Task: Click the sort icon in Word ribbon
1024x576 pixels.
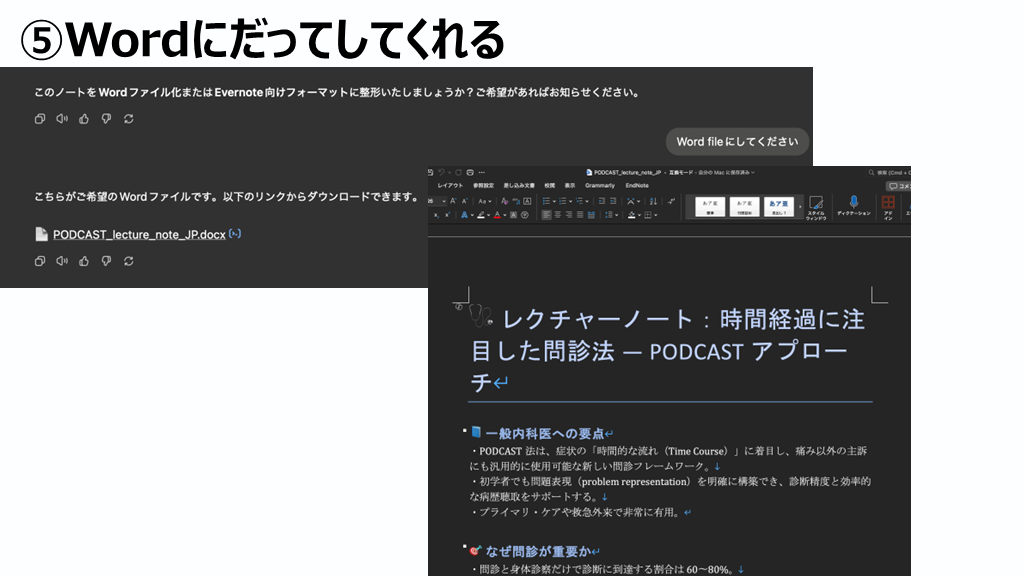Action: coord(656,201)
